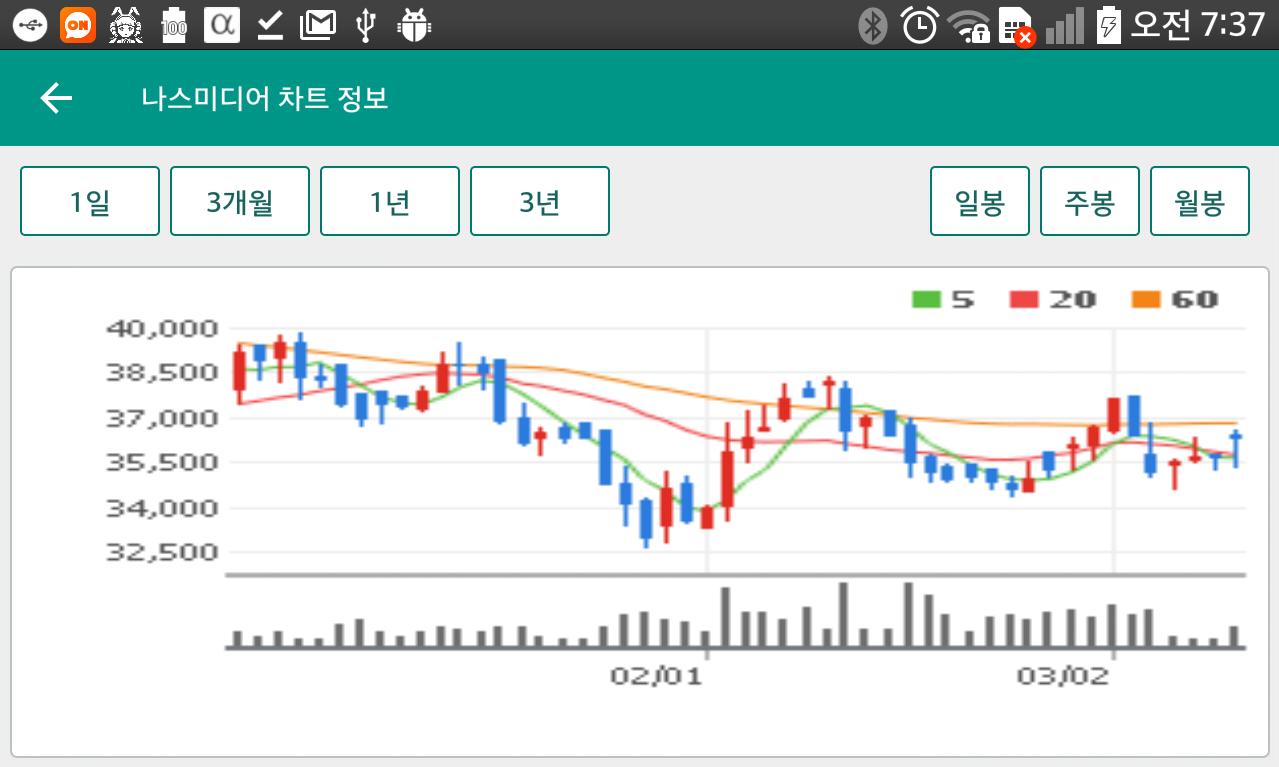Screen dimensions: 1279x767
Task: Tap the charging battery status icon
Action: pos(1108,25)
